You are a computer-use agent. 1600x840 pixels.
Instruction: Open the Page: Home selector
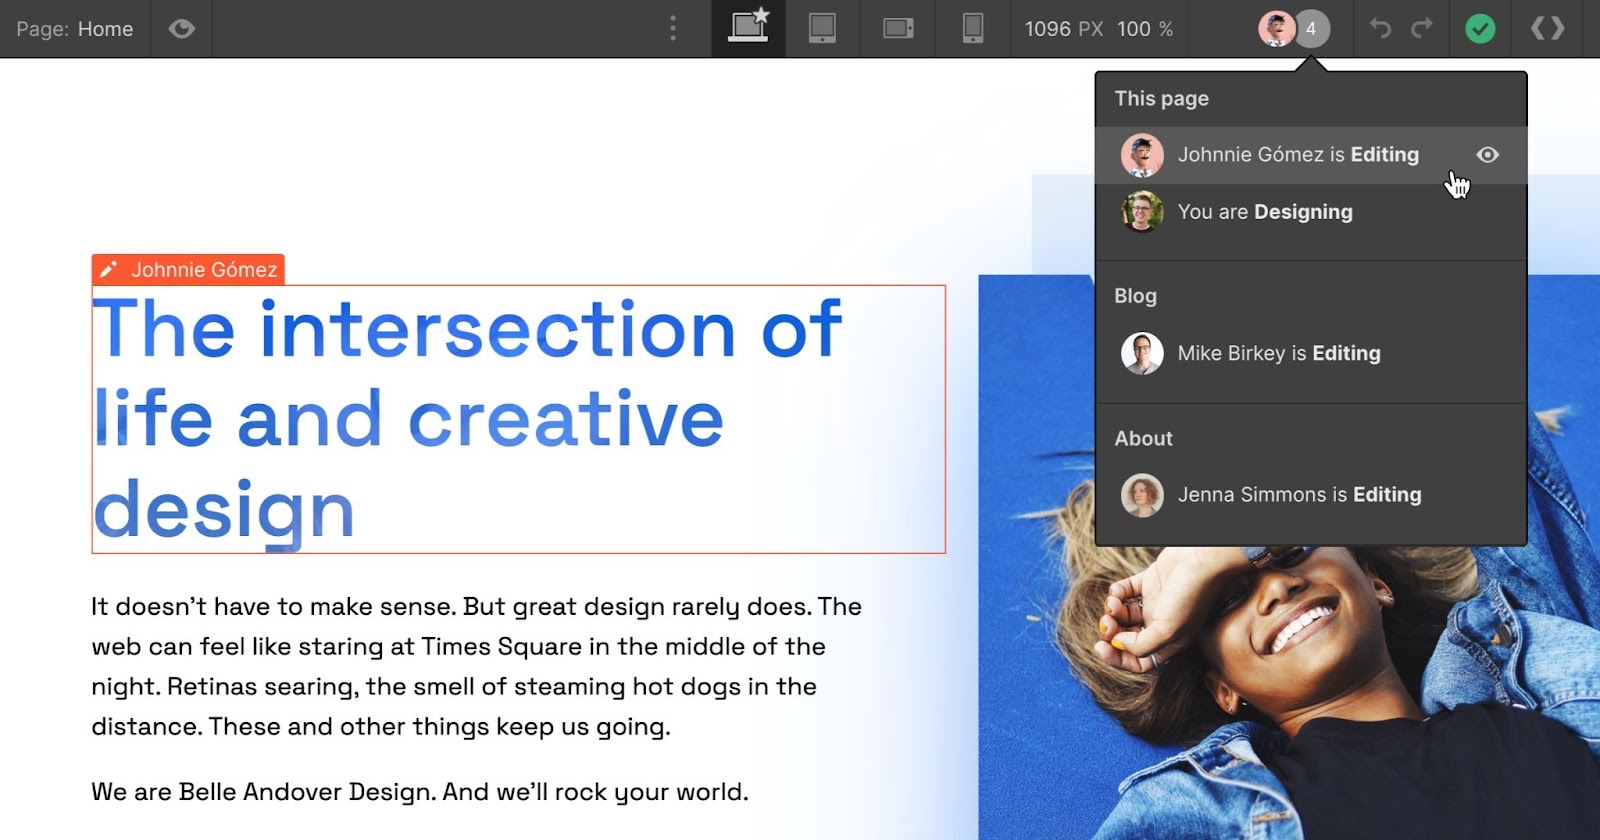75,29
